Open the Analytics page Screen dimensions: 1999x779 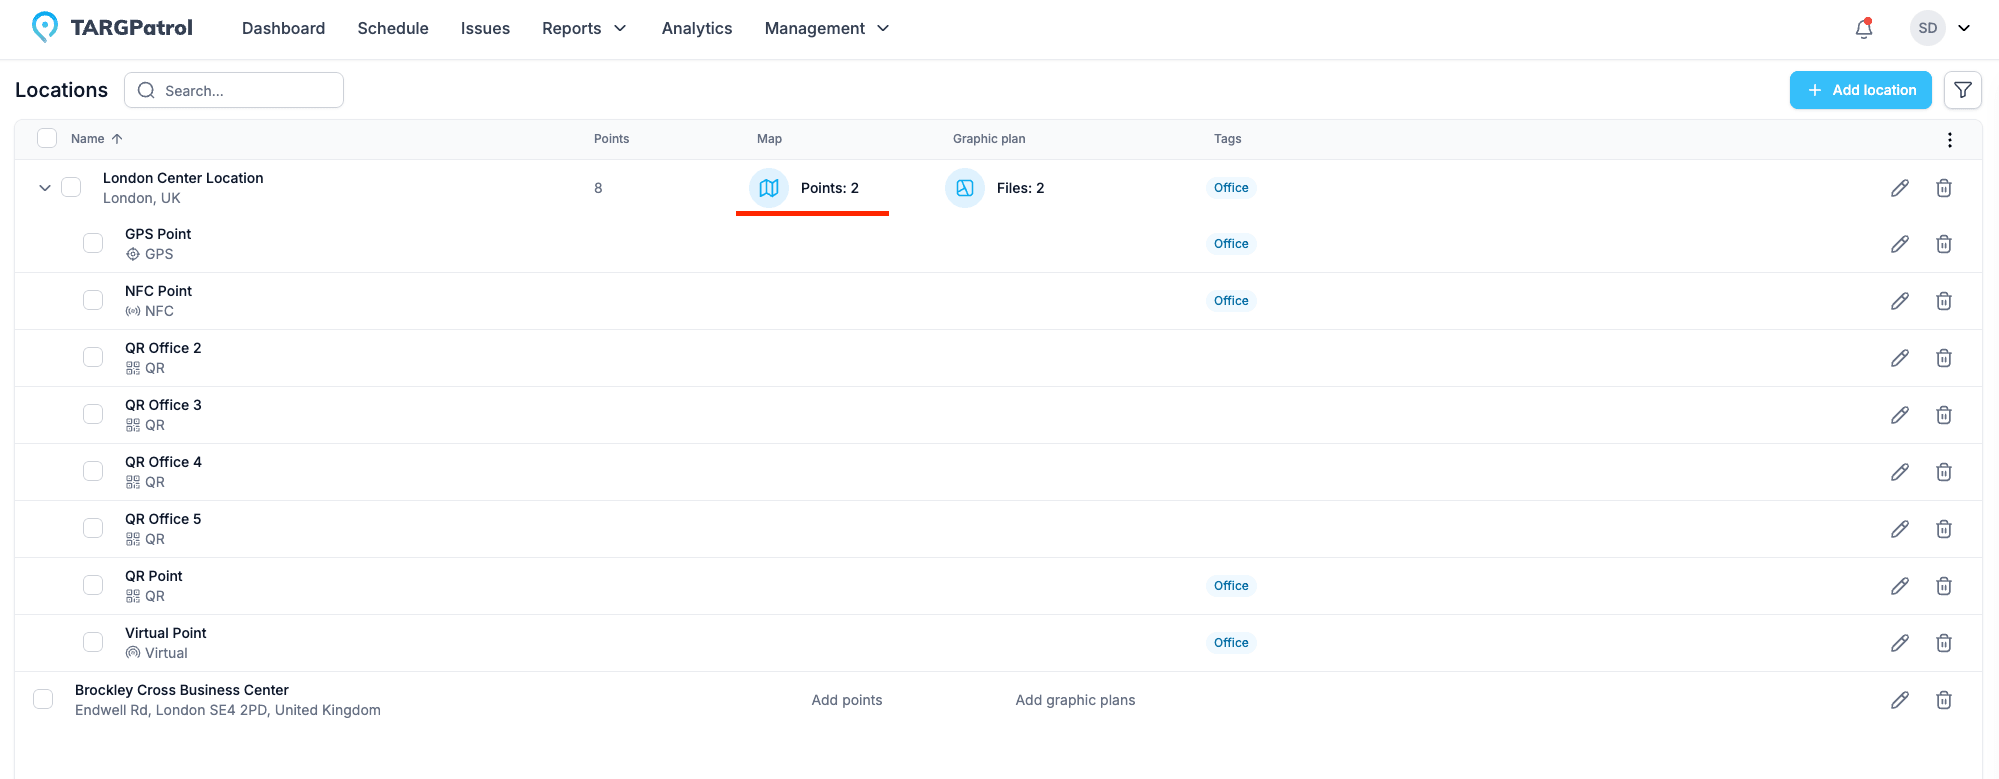click(x=697, y=29)
